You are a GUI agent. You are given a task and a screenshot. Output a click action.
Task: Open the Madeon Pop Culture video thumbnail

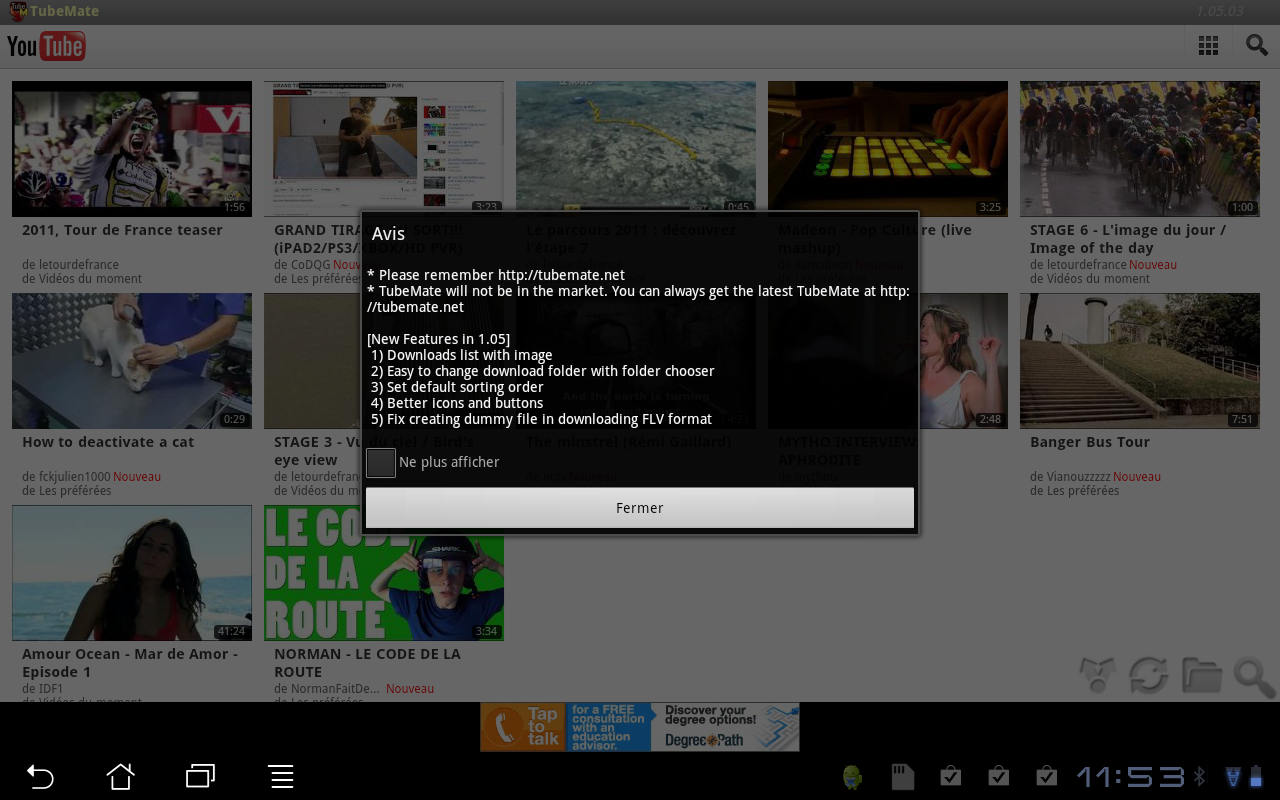(888, 149)
